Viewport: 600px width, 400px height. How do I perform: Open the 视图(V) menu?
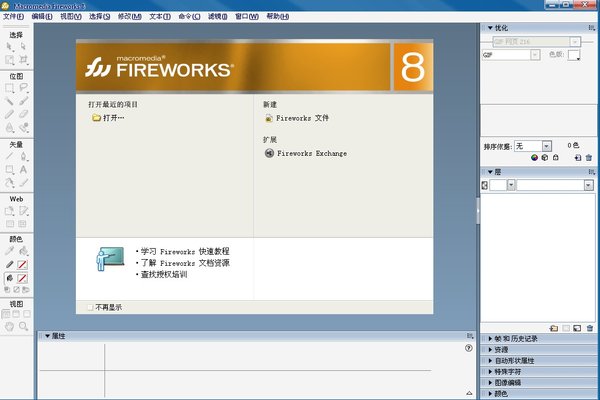[x=71, y=16]
